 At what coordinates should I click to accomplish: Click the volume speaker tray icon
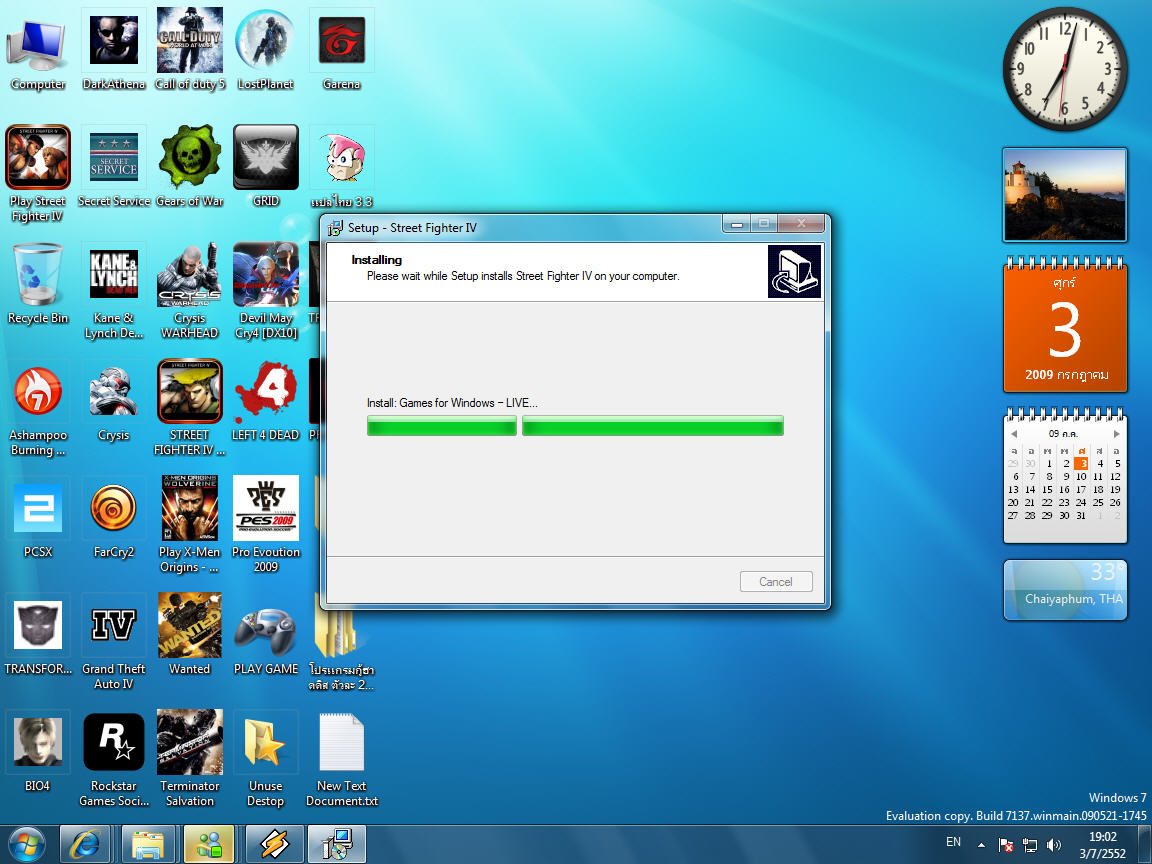click(1054, 845)
